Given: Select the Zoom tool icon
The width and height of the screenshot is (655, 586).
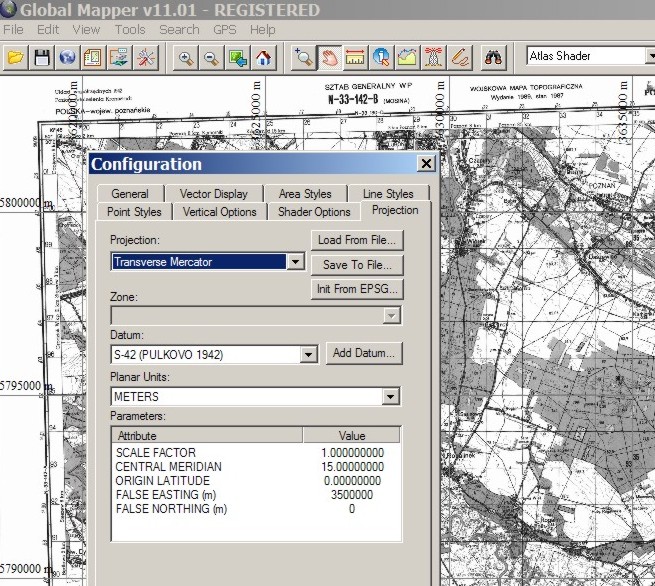Looking at the screenshot, I should point(303,58).
